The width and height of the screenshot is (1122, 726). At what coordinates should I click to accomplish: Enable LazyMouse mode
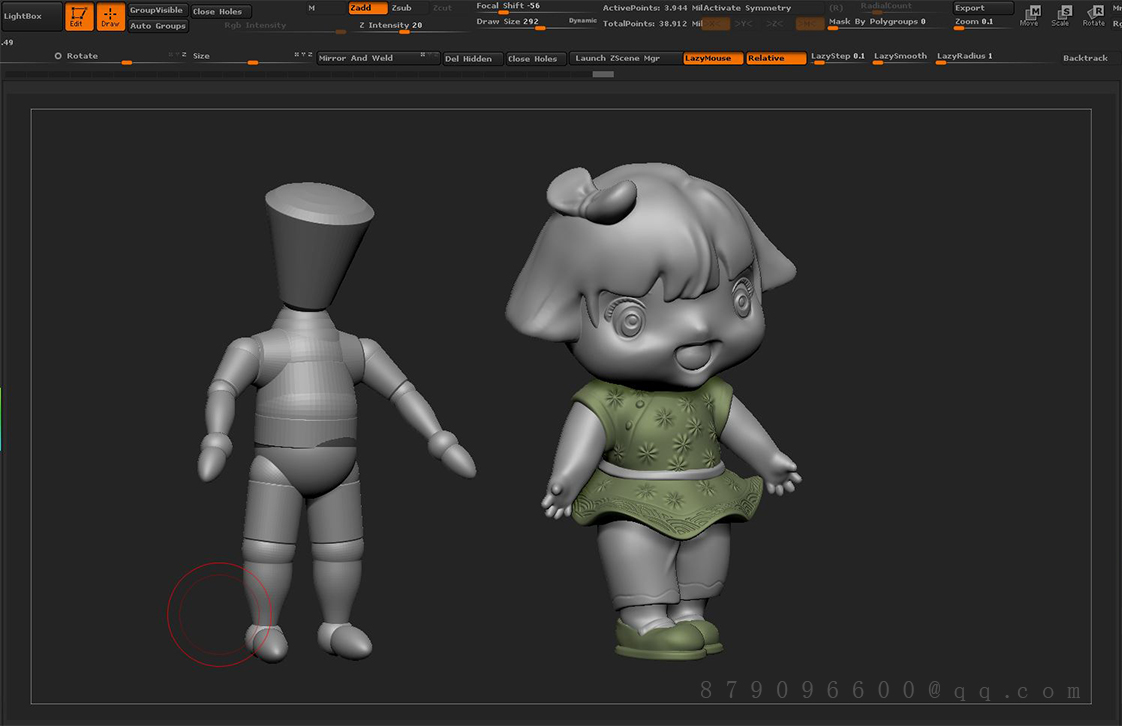tap(712, 58)
